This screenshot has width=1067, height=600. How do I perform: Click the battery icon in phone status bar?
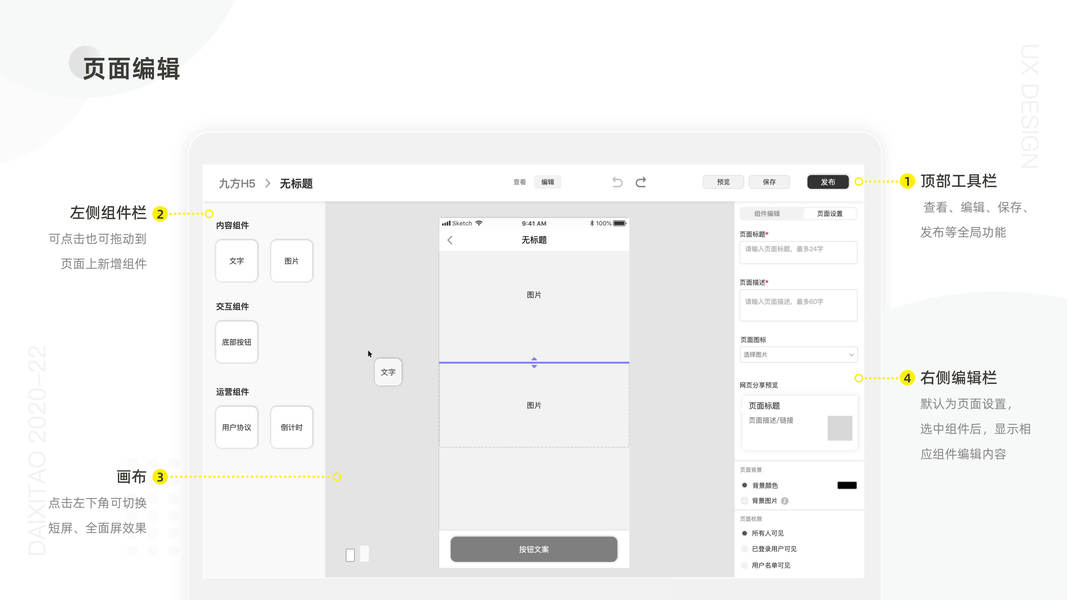[x=619, y=223]
